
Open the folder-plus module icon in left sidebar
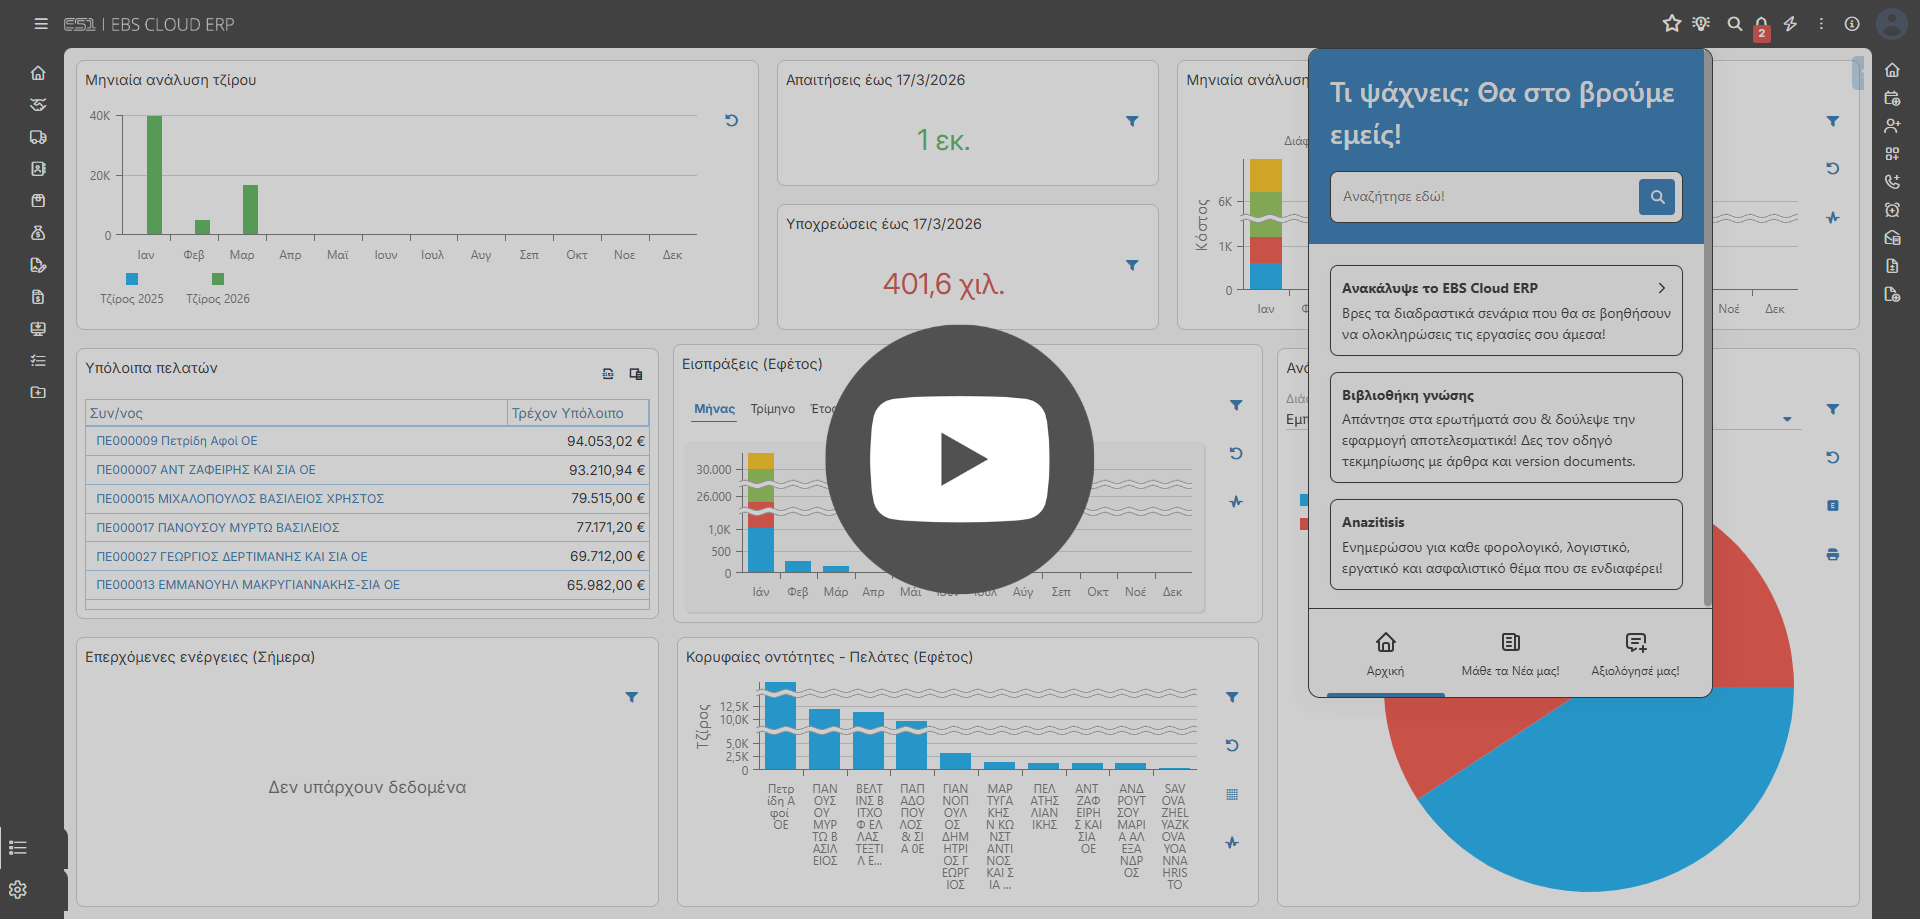click(x=38, y=392)
